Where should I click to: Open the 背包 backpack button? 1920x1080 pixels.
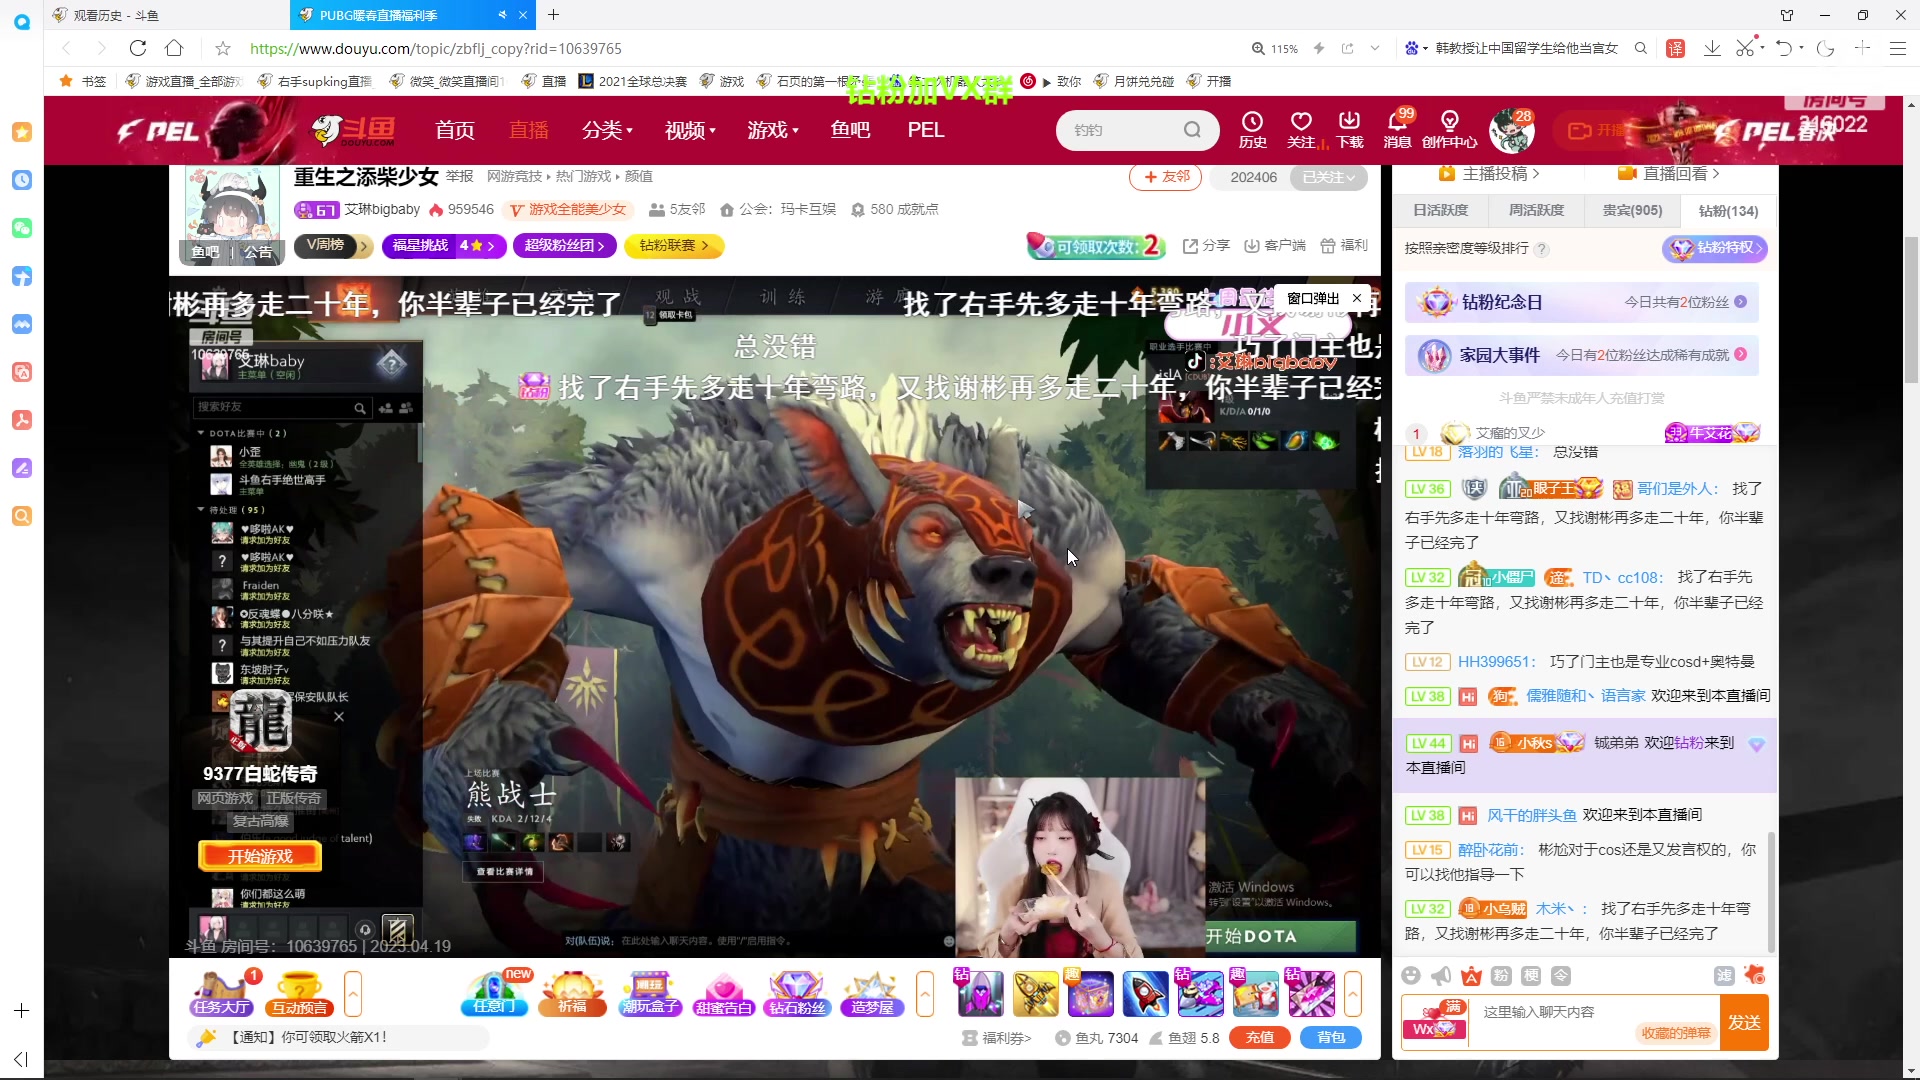click(1331, 1038)
